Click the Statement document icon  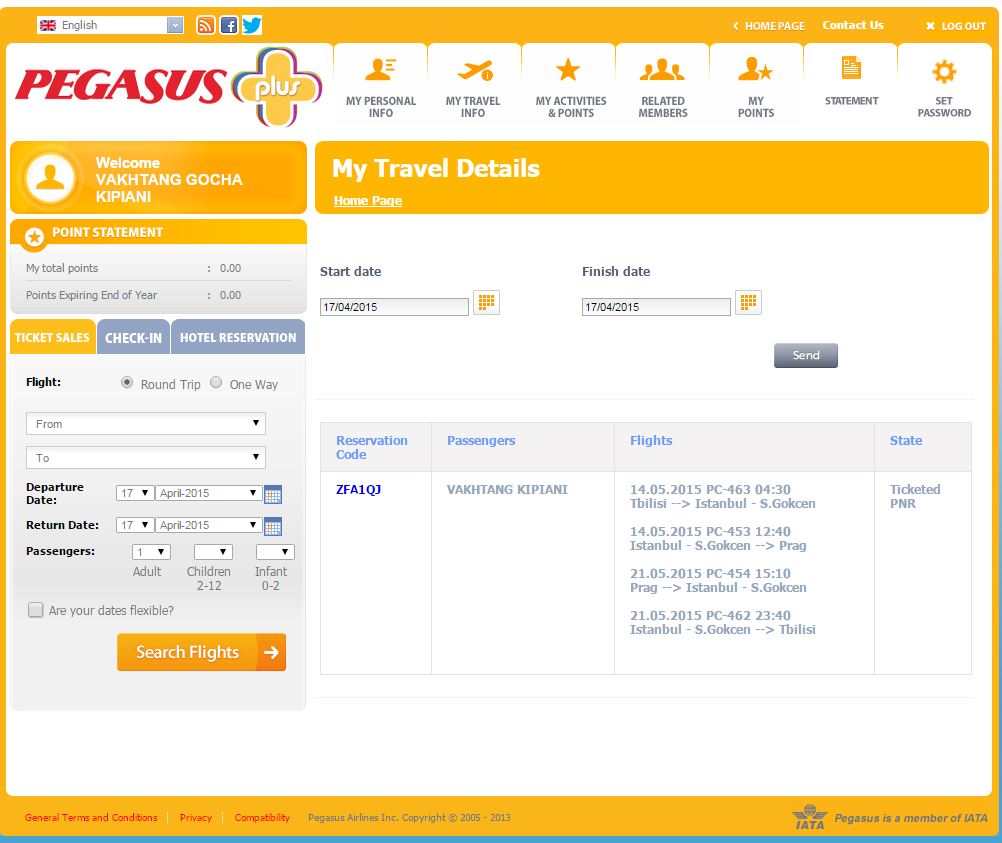pos(851,68)
